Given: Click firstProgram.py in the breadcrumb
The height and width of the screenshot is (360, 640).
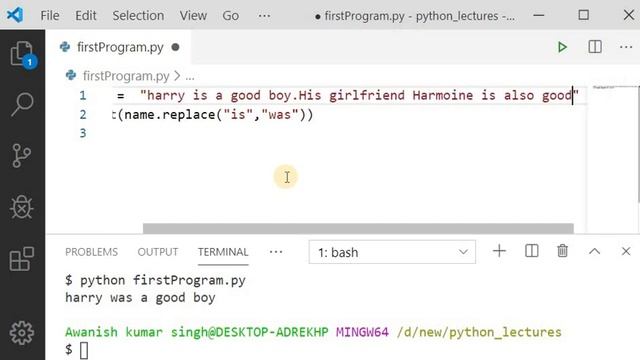Looking at the screenshot, I should click(x=126, y=76).
